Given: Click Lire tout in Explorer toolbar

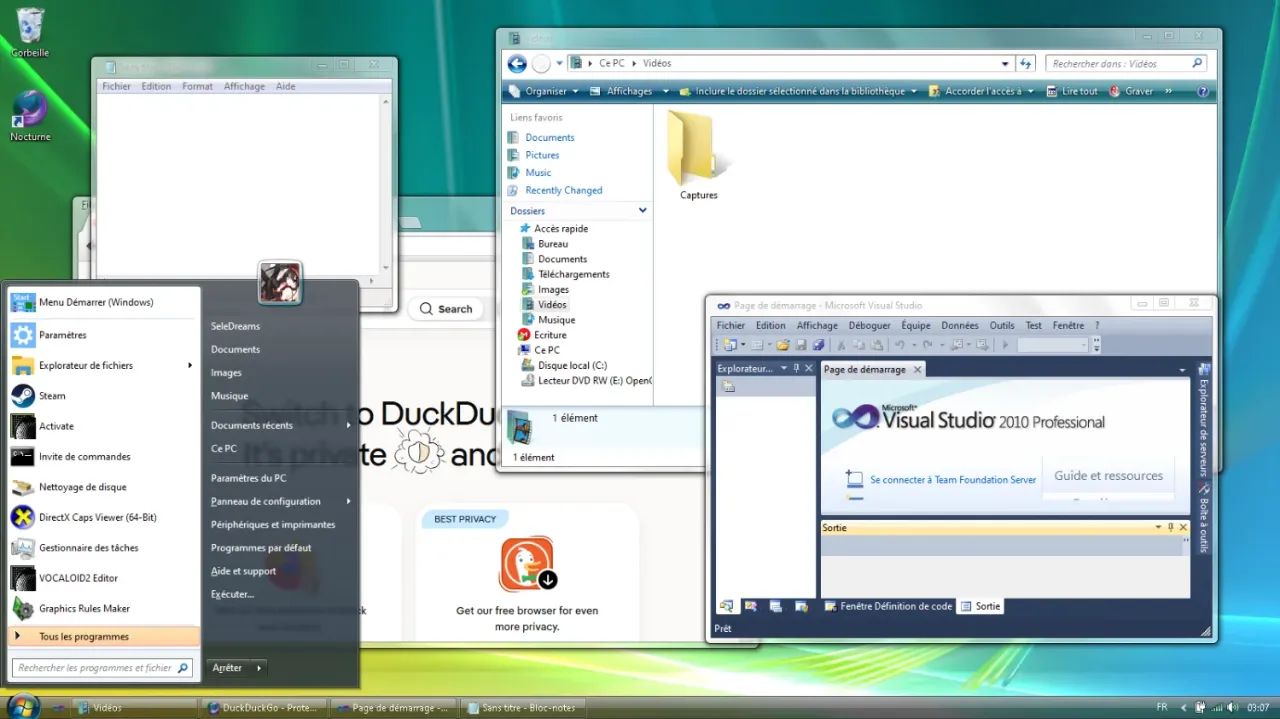Looking at the screenshot, I should pyautogui.click(x=1072, y=91).
